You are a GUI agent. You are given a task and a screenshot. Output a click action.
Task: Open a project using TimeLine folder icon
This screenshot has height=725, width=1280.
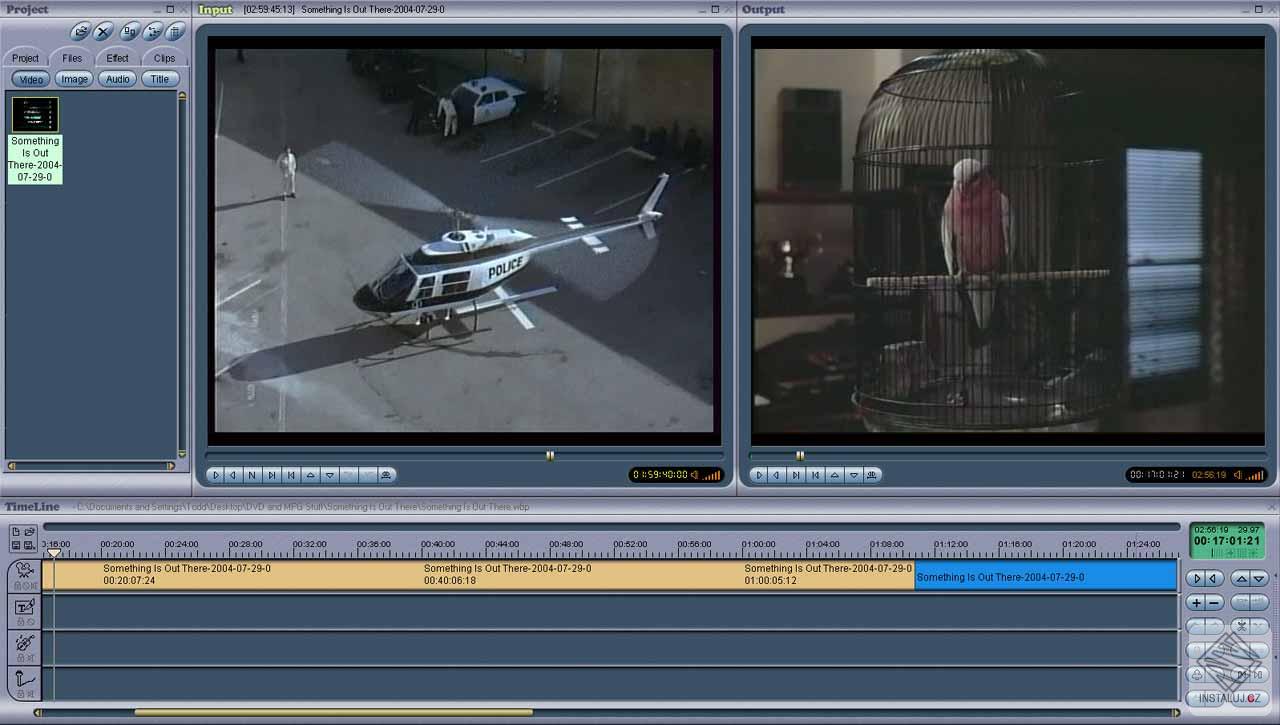(30, 532)
